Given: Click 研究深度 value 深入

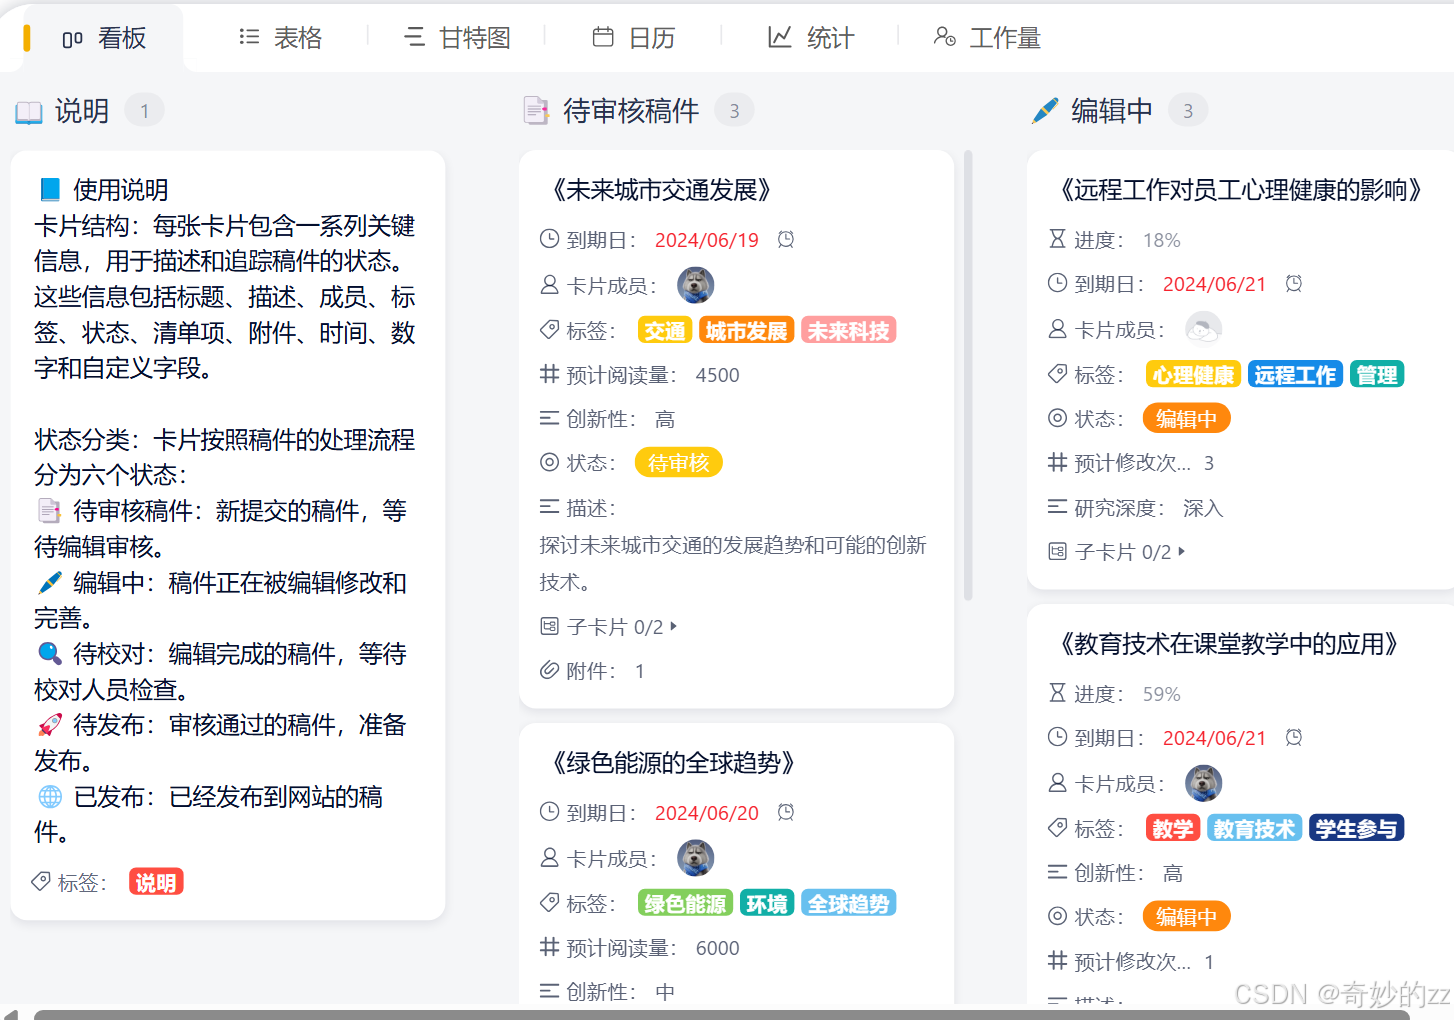Looking at the screenshot, I should point(1203,508).
